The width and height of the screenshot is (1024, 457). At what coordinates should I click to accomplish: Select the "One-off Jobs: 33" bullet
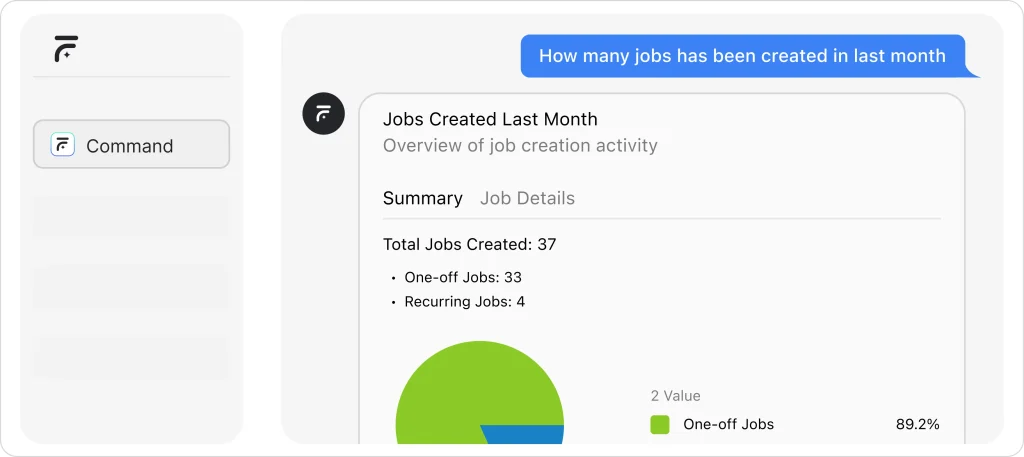tap(462, 277)
